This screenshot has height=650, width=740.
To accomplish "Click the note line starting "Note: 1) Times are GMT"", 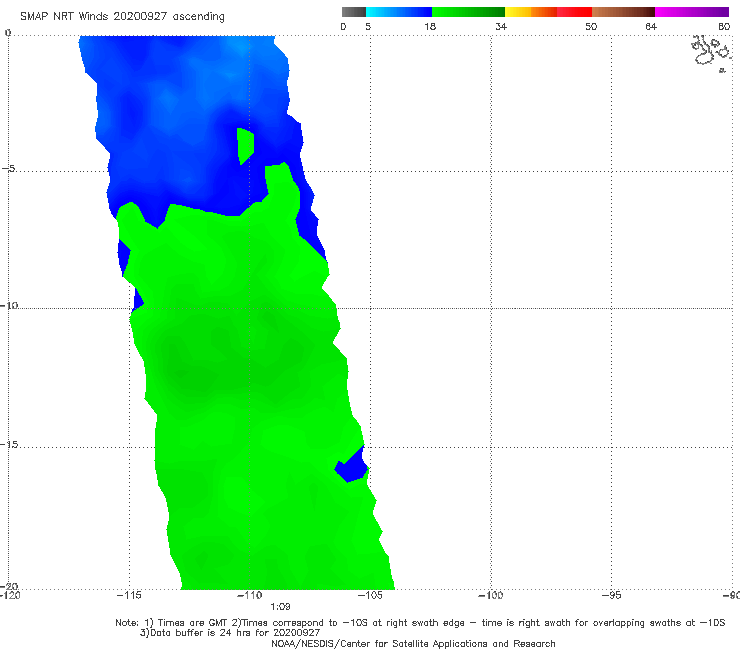I will tap(420, 623).
